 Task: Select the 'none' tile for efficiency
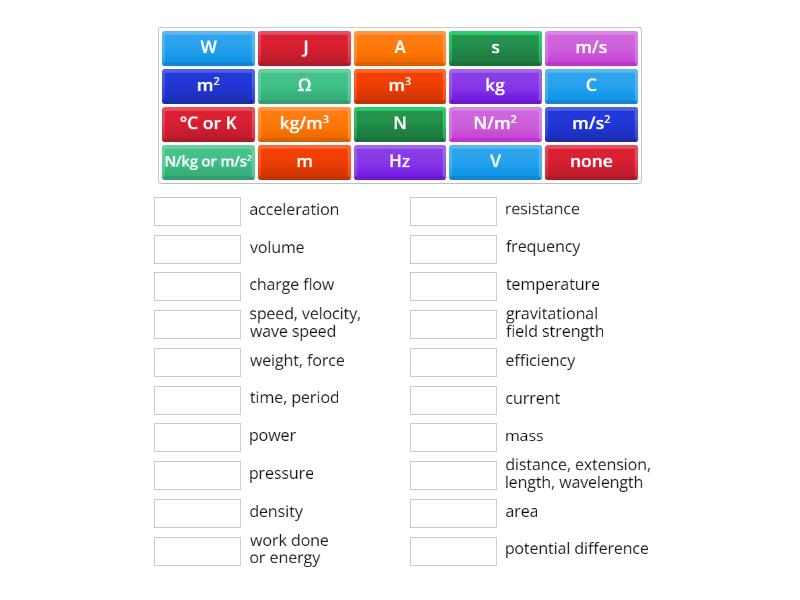tap(591, 161)
